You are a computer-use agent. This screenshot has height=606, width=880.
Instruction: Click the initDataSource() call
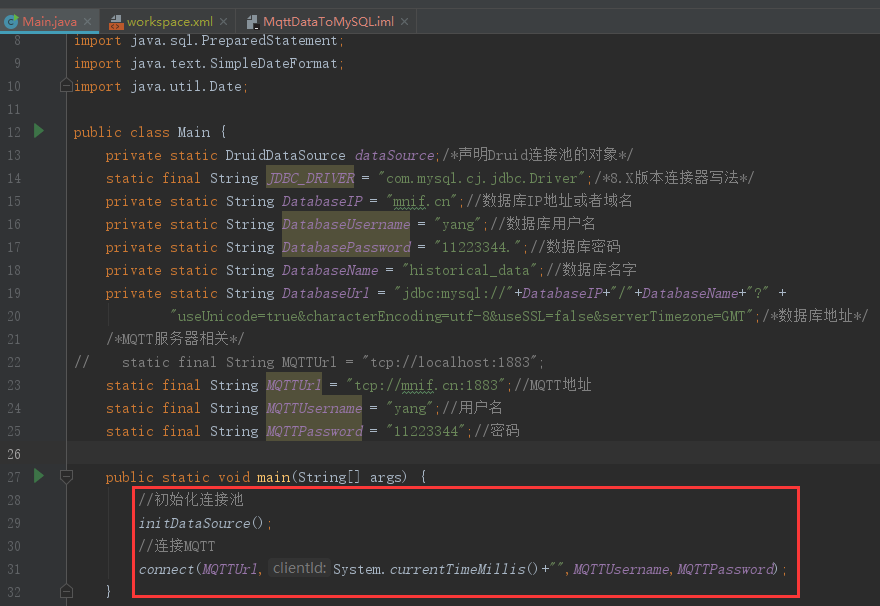[201, 523]
